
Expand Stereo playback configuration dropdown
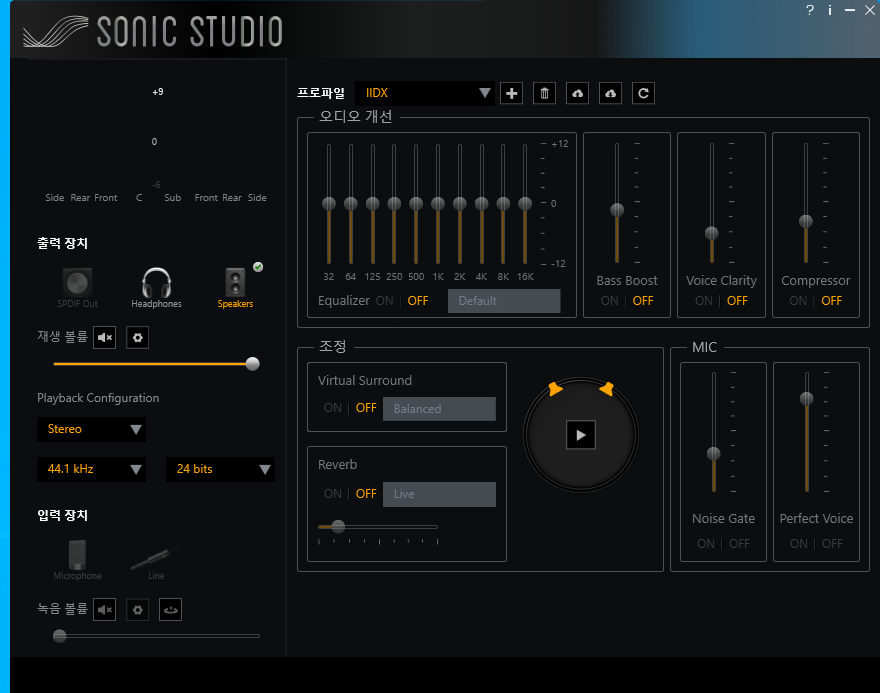pyautogui.click(x=91, y=429)
